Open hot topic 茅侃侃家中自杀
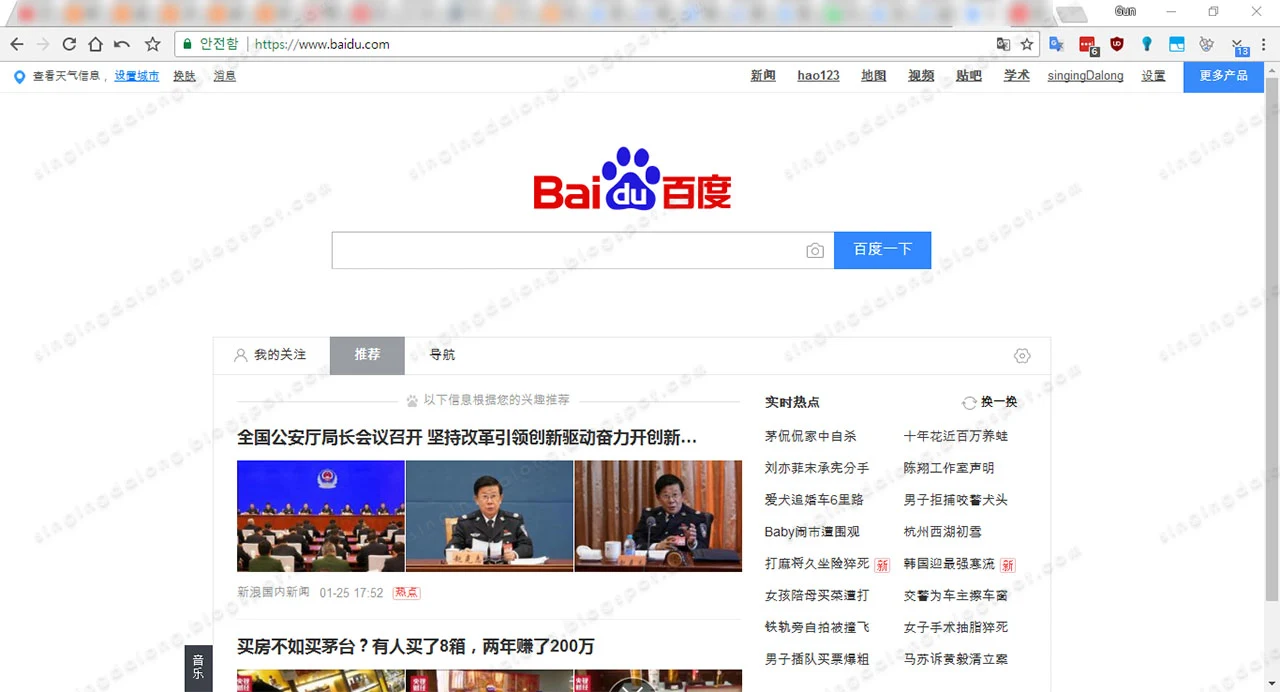The image size is (1280, 692). tap(811, 436)
